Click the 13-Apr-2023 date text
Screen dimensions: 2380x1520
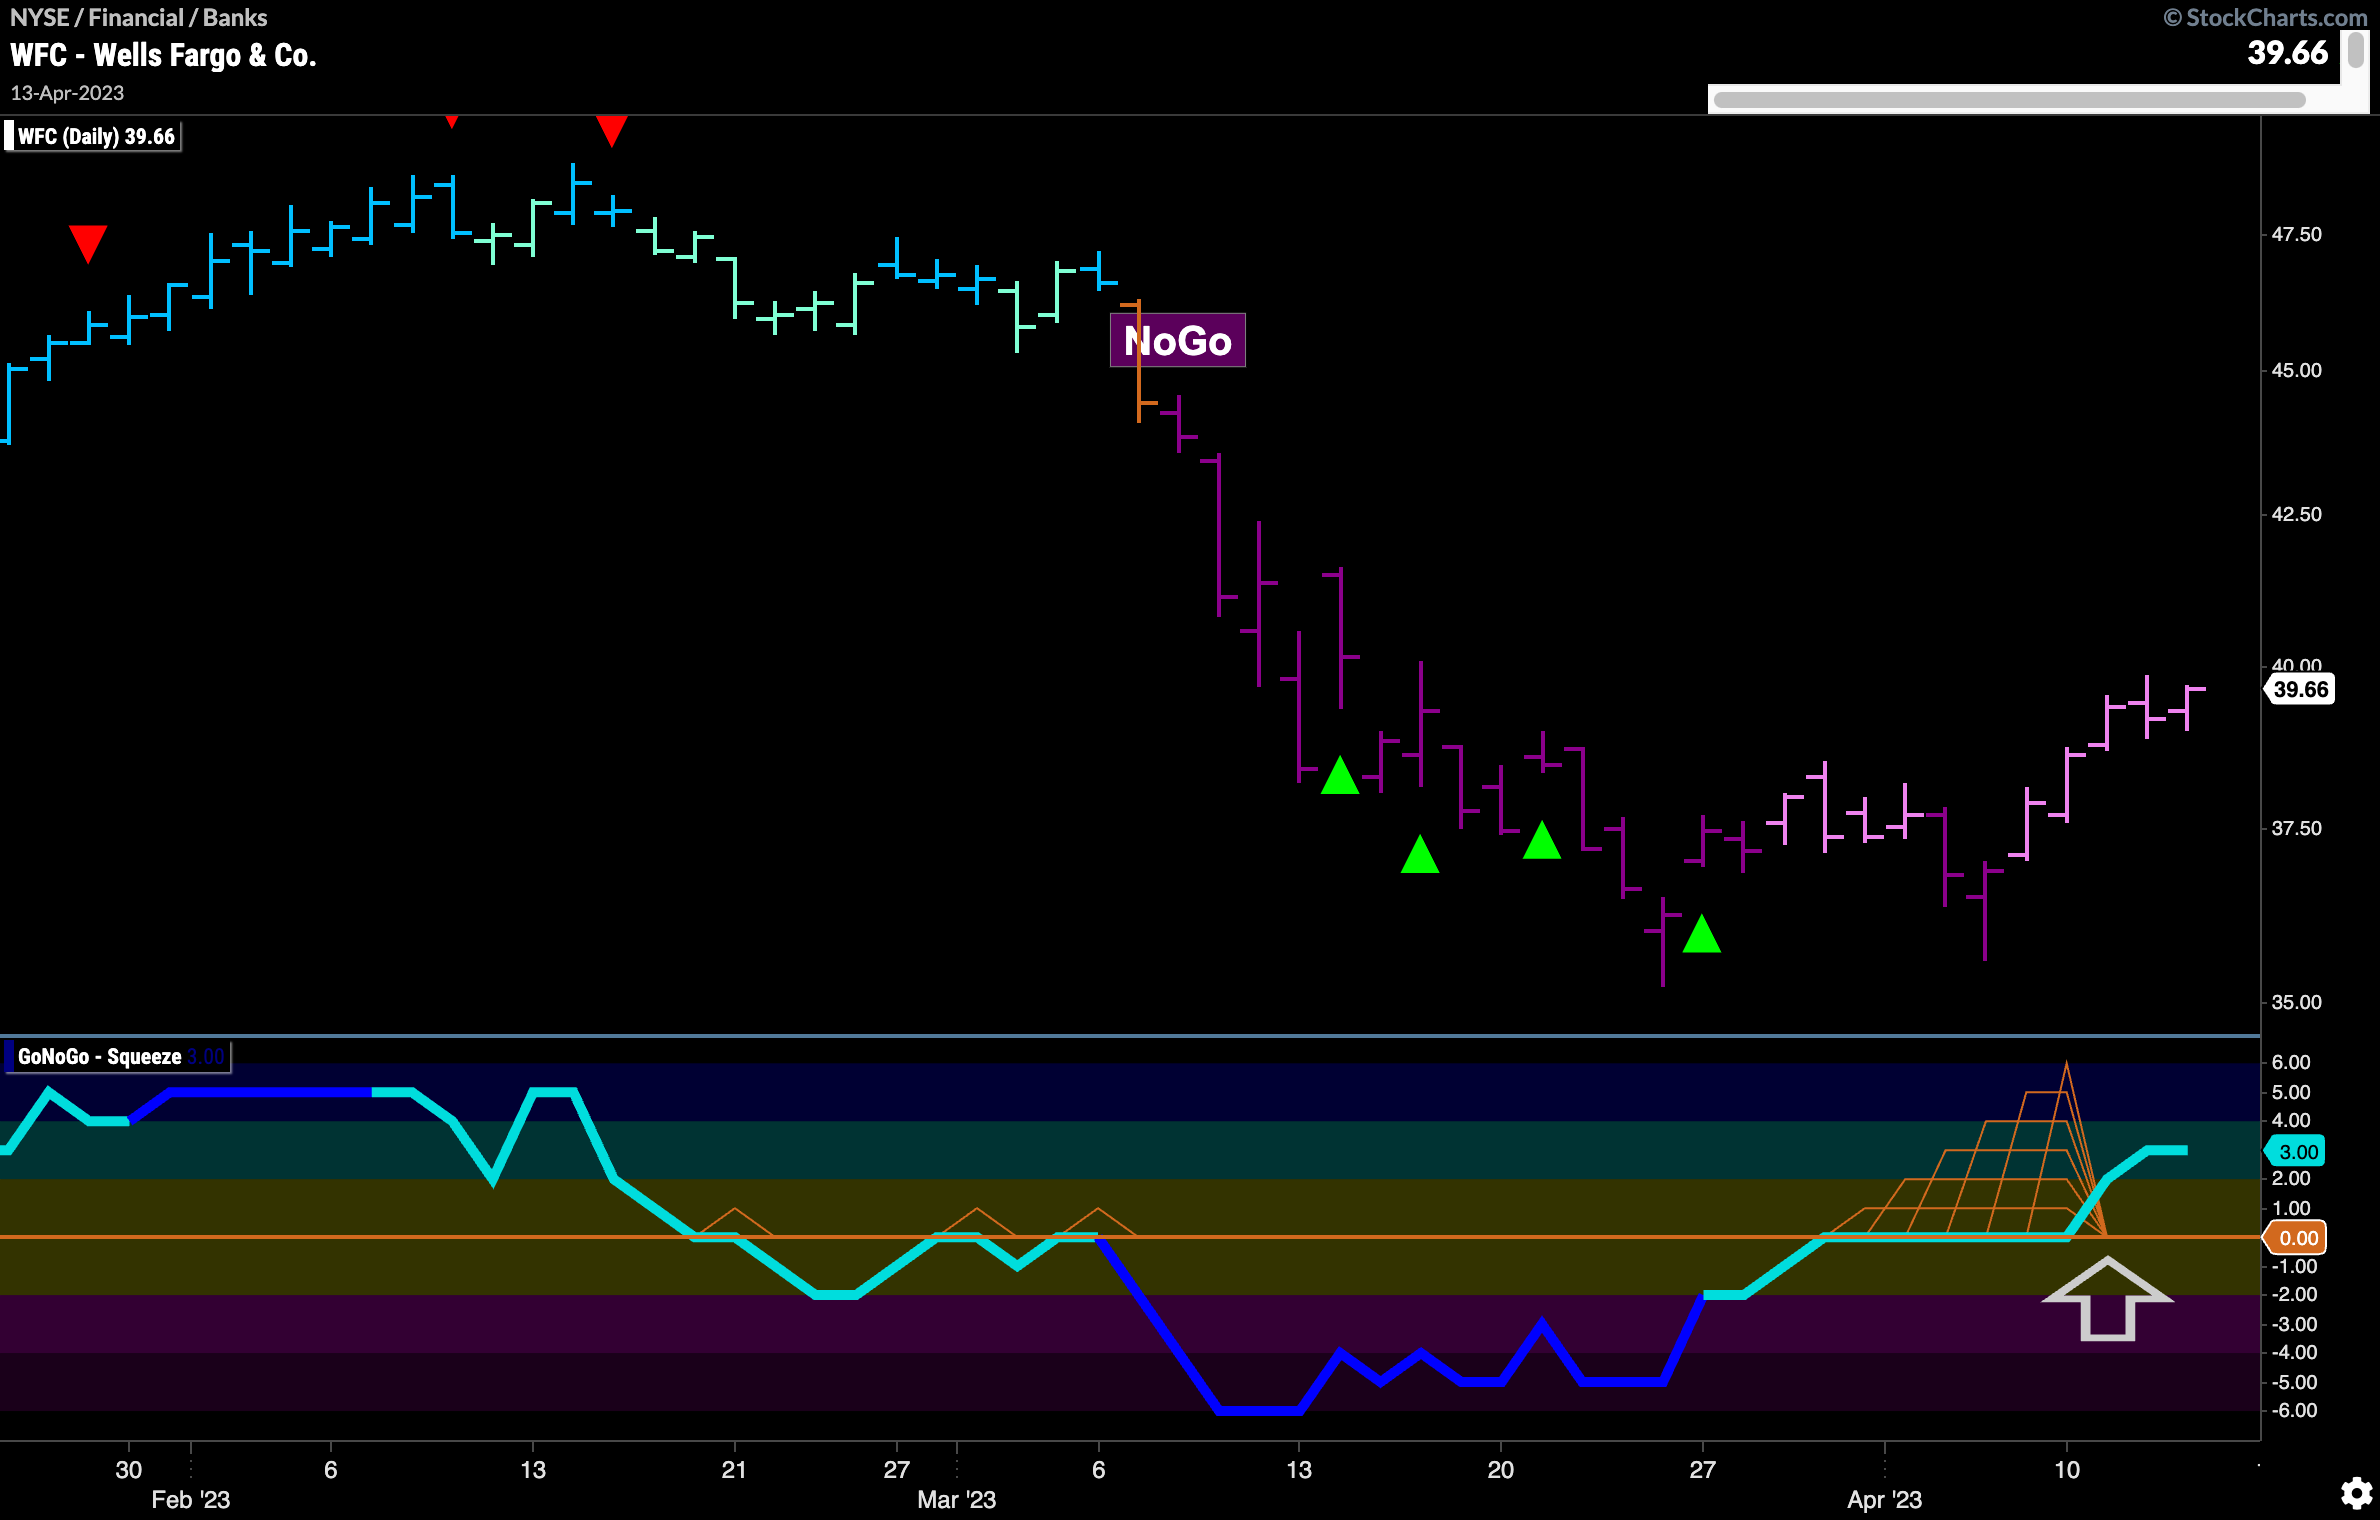[67, 93]
